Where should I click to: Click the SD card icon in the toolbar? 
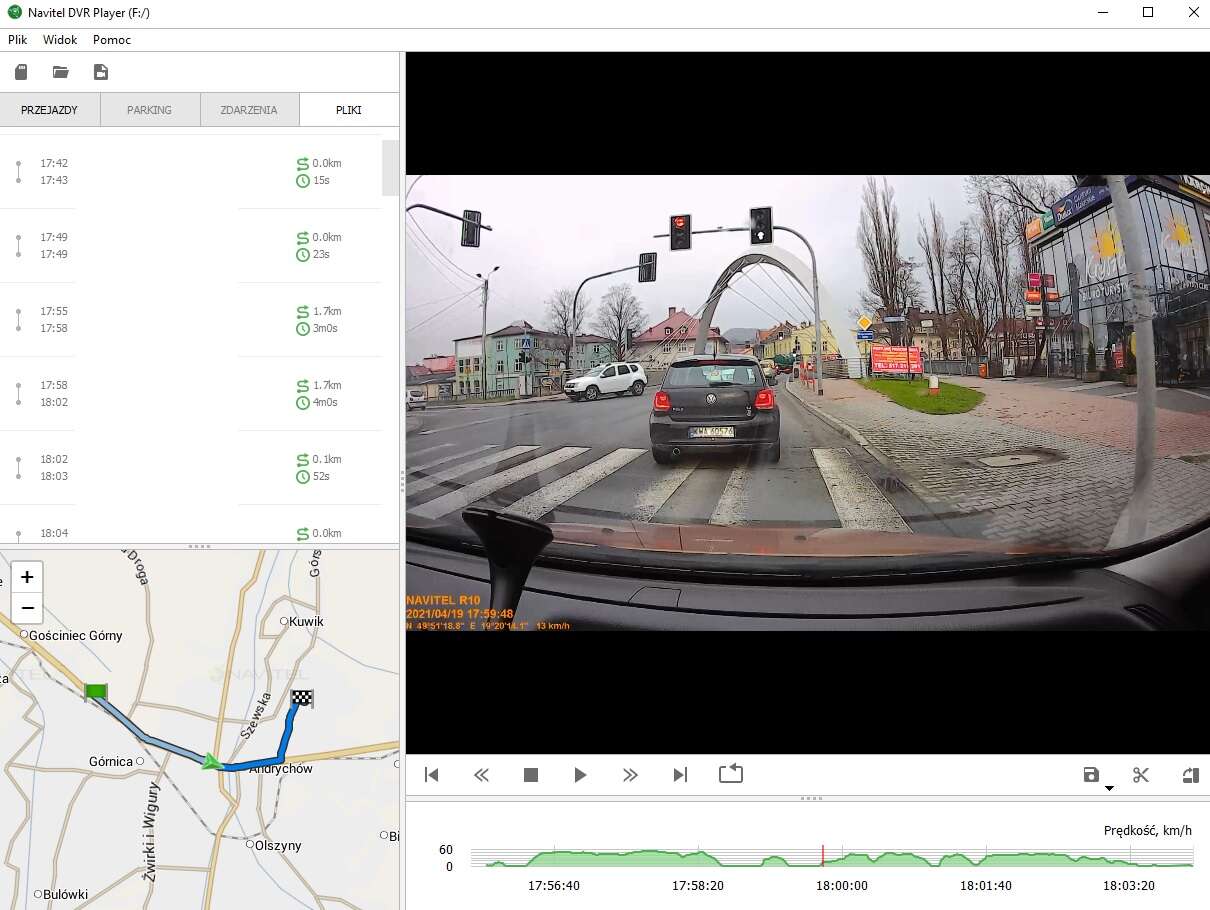[21, 72]
